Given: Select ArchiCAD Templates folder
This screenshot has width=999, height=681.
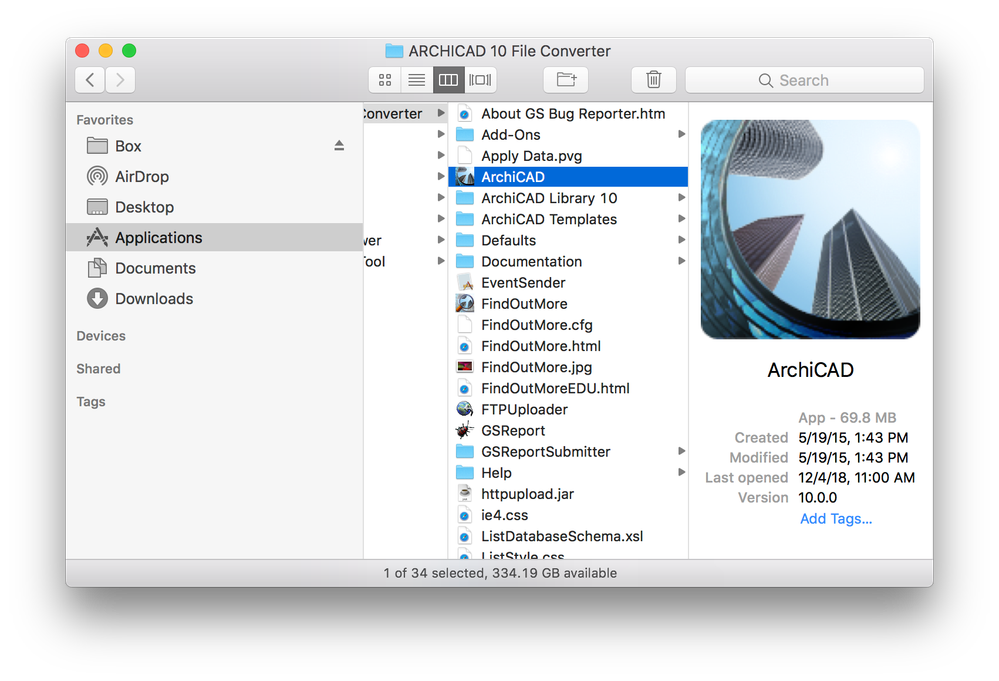Looking at the screenshot, I should point(568,219).
